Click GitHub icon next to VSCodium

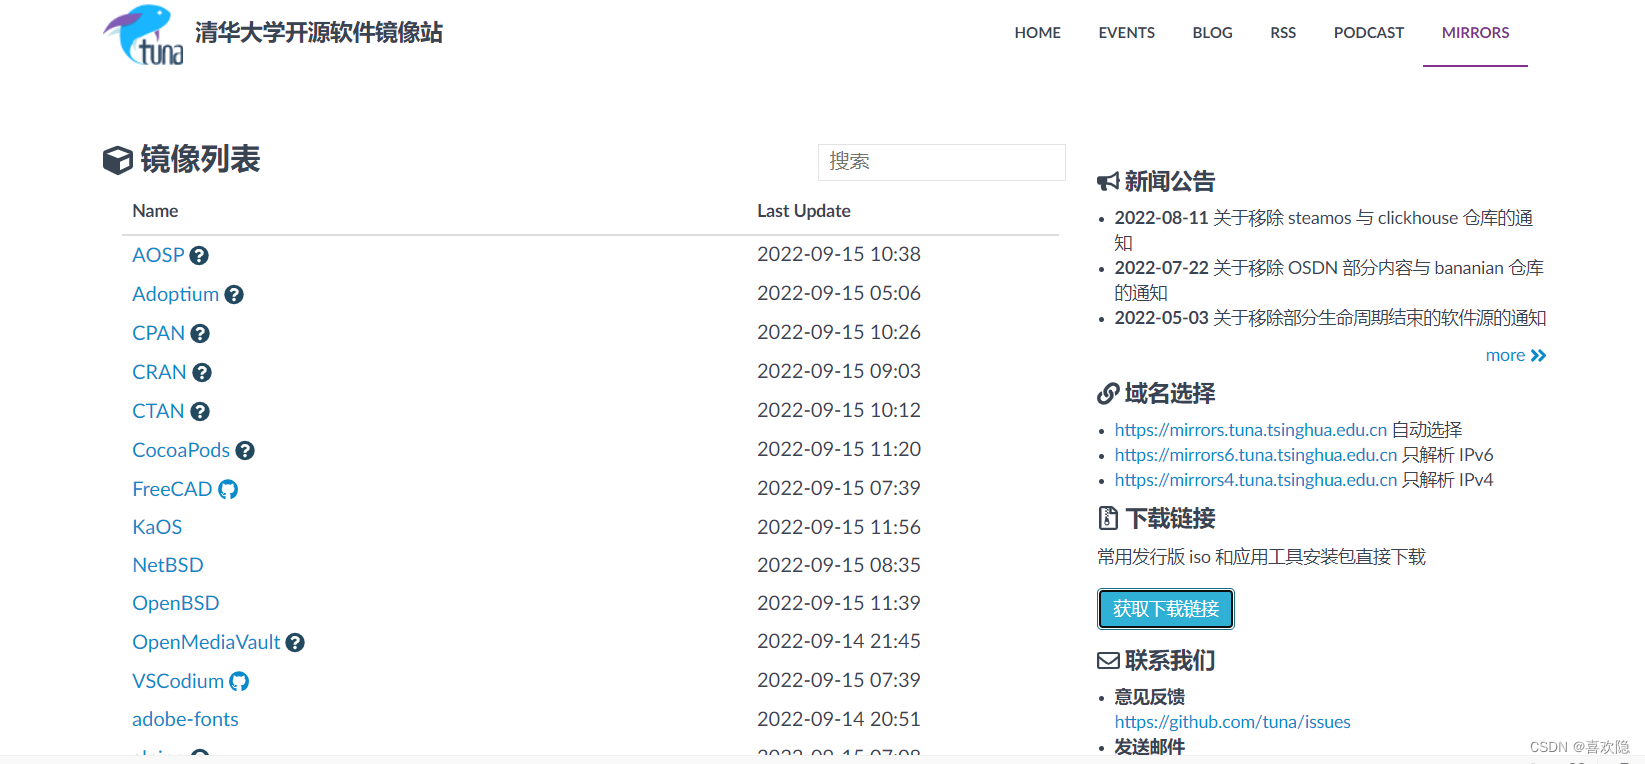pos(239,682)
